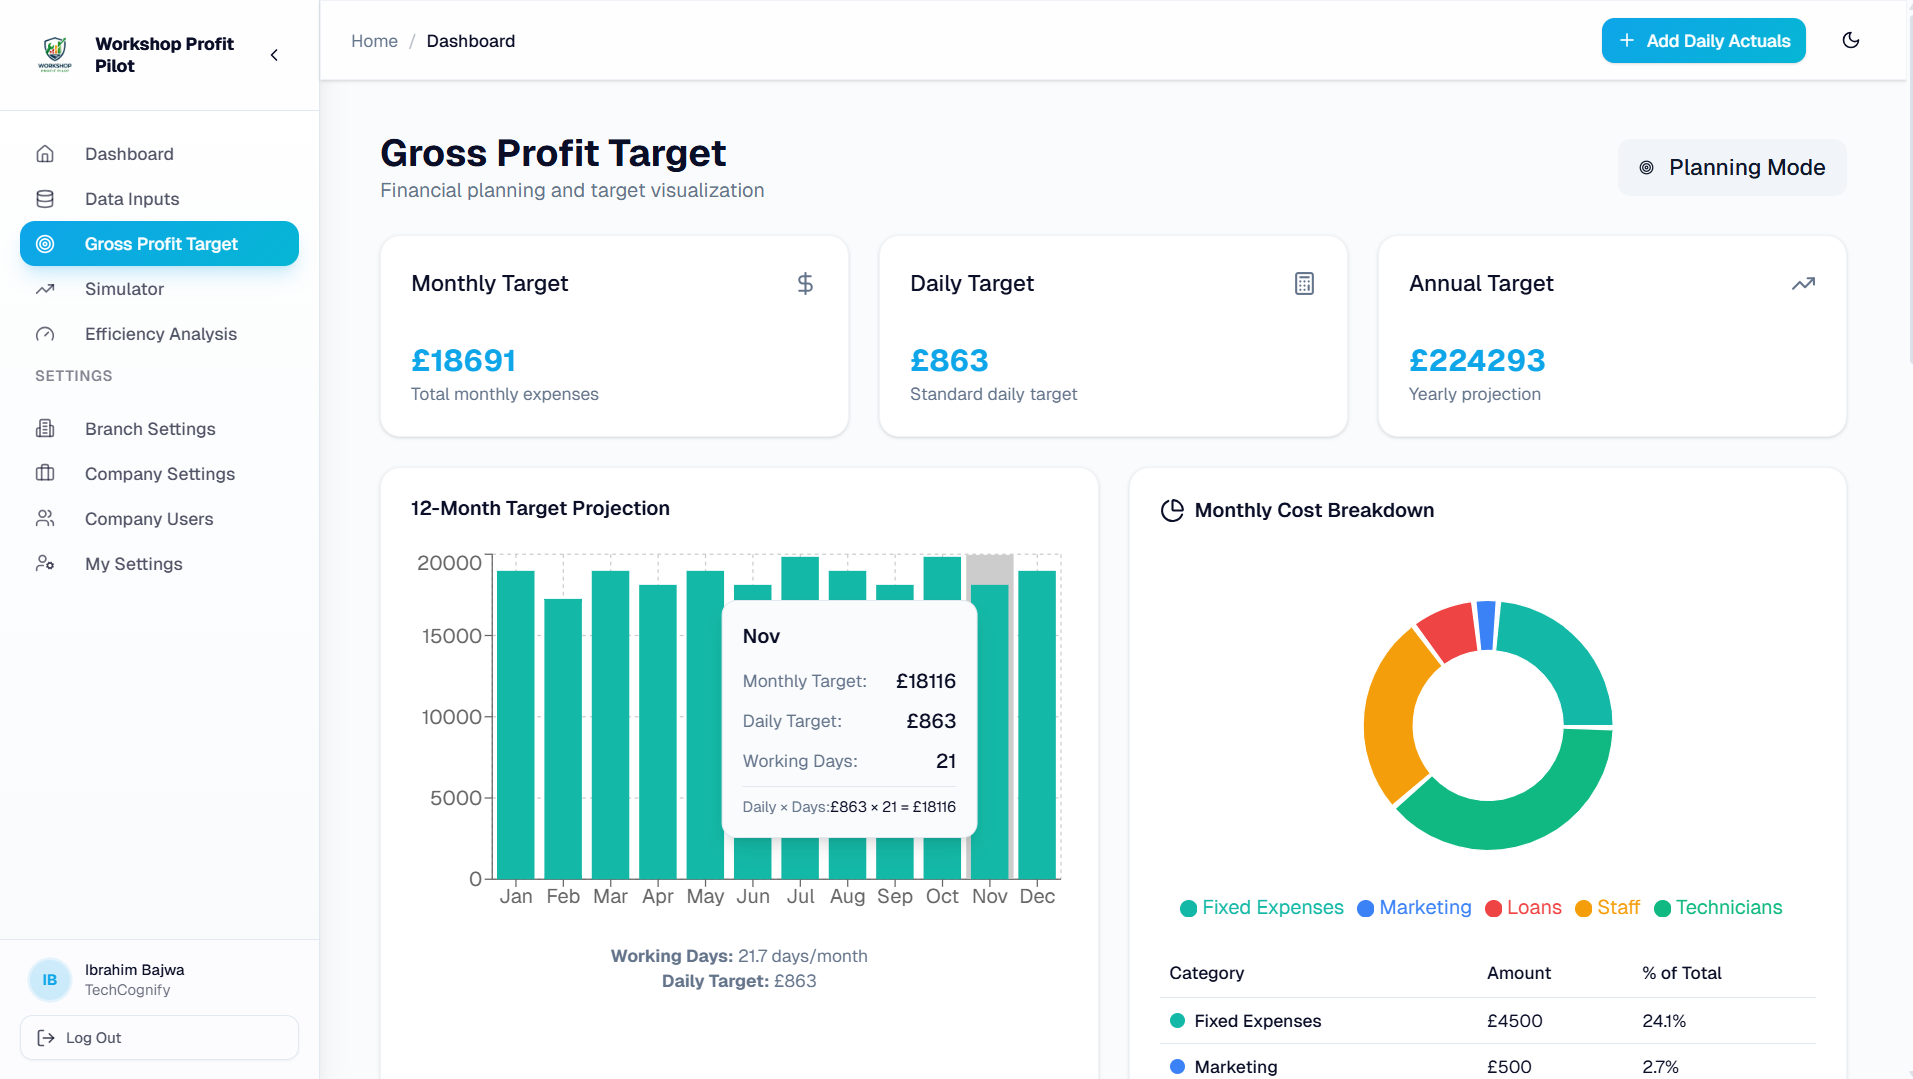The height and width of the screenshot is (1079, 1913).
Task: Hide Fixed Expenses via the chart legend
Action: [1261, 907]
